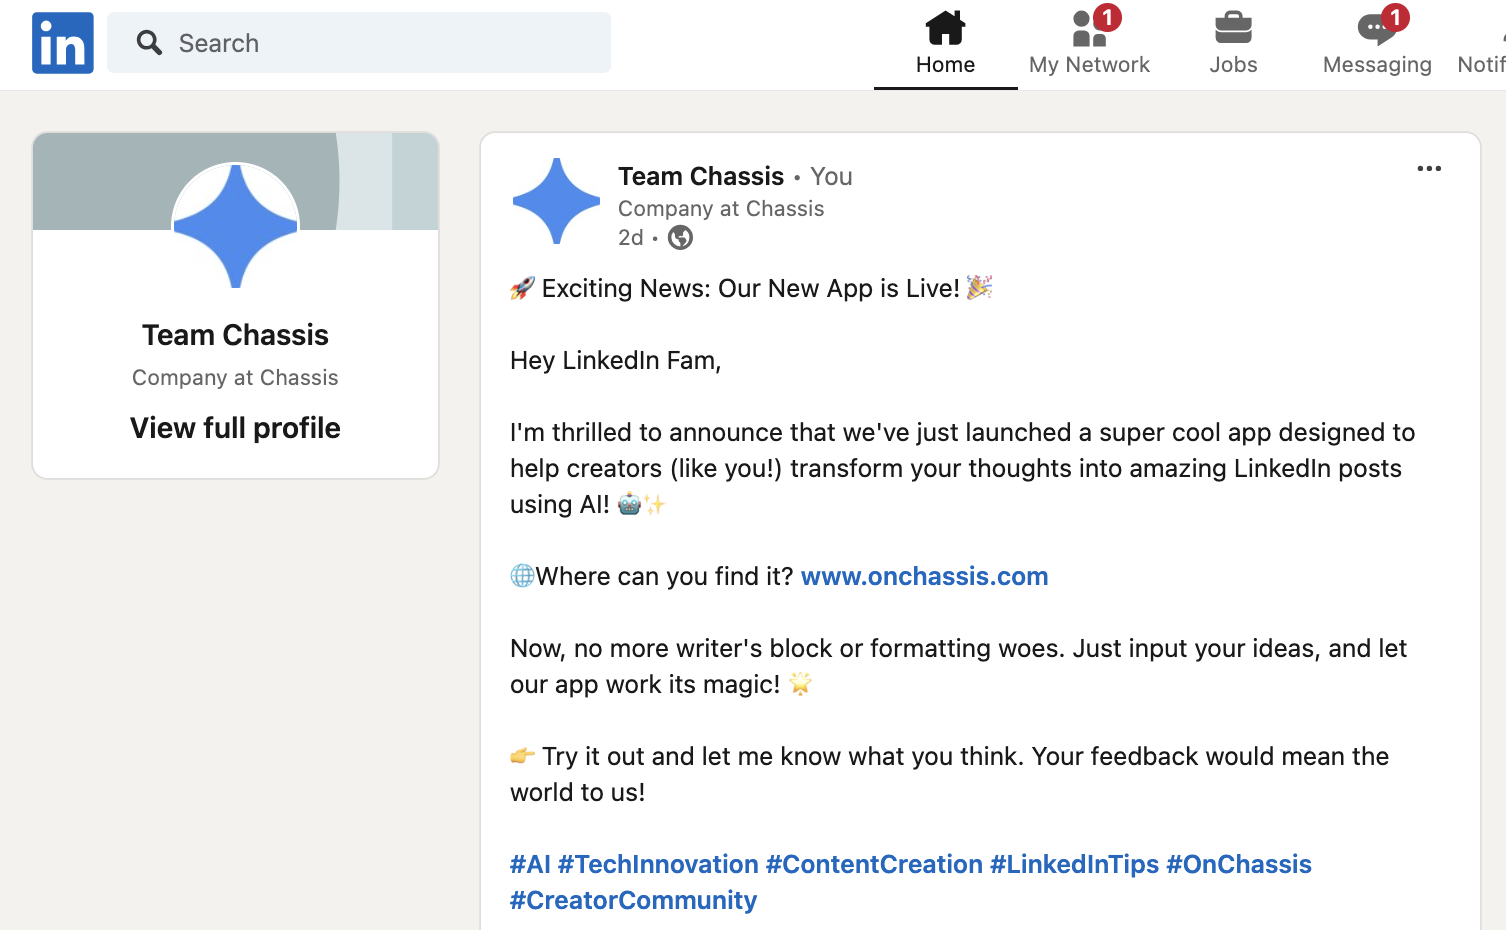Open the #CreatorCommunity hashtag
Viewport: 1506px width, 930px height.
[633, 900]
